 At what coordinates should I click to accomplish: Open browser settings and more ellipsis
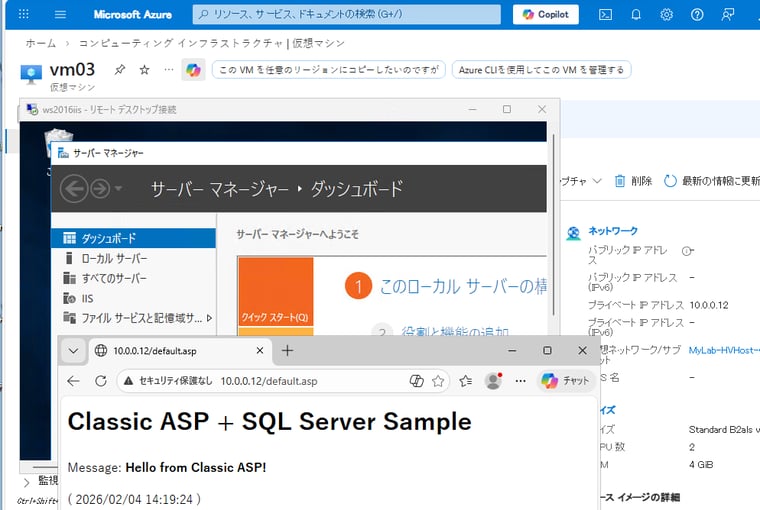click(521, 381)
